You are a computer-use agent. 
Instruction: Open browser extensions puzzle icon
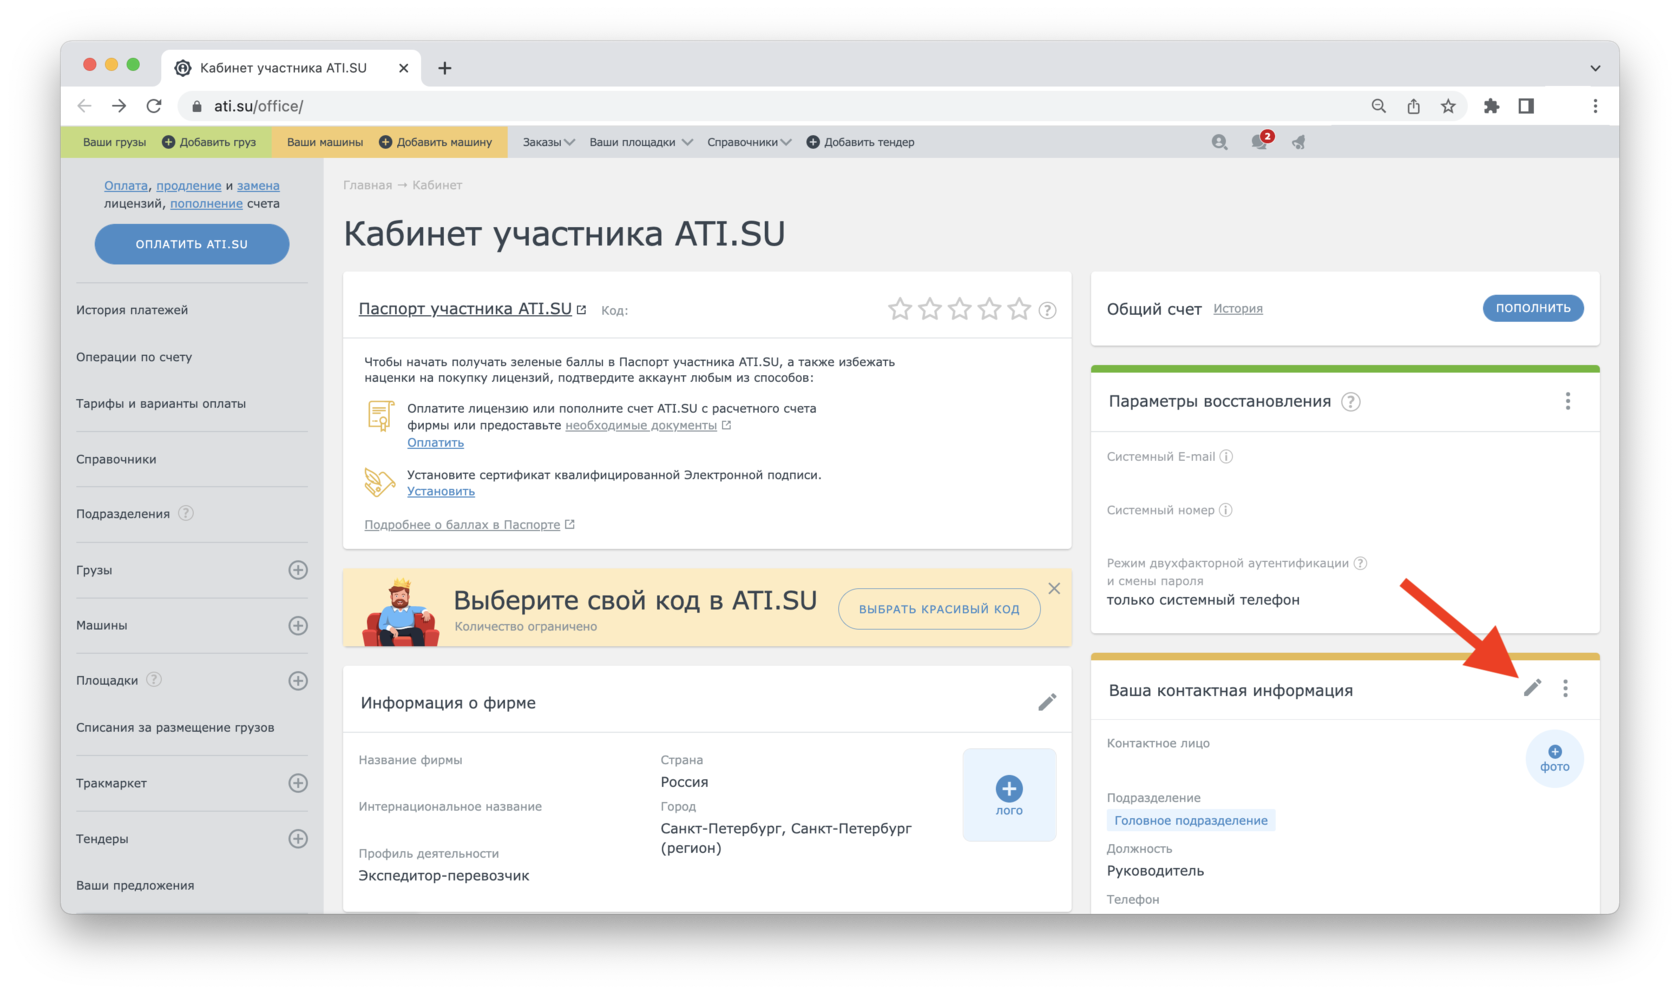click(1491, 106)
